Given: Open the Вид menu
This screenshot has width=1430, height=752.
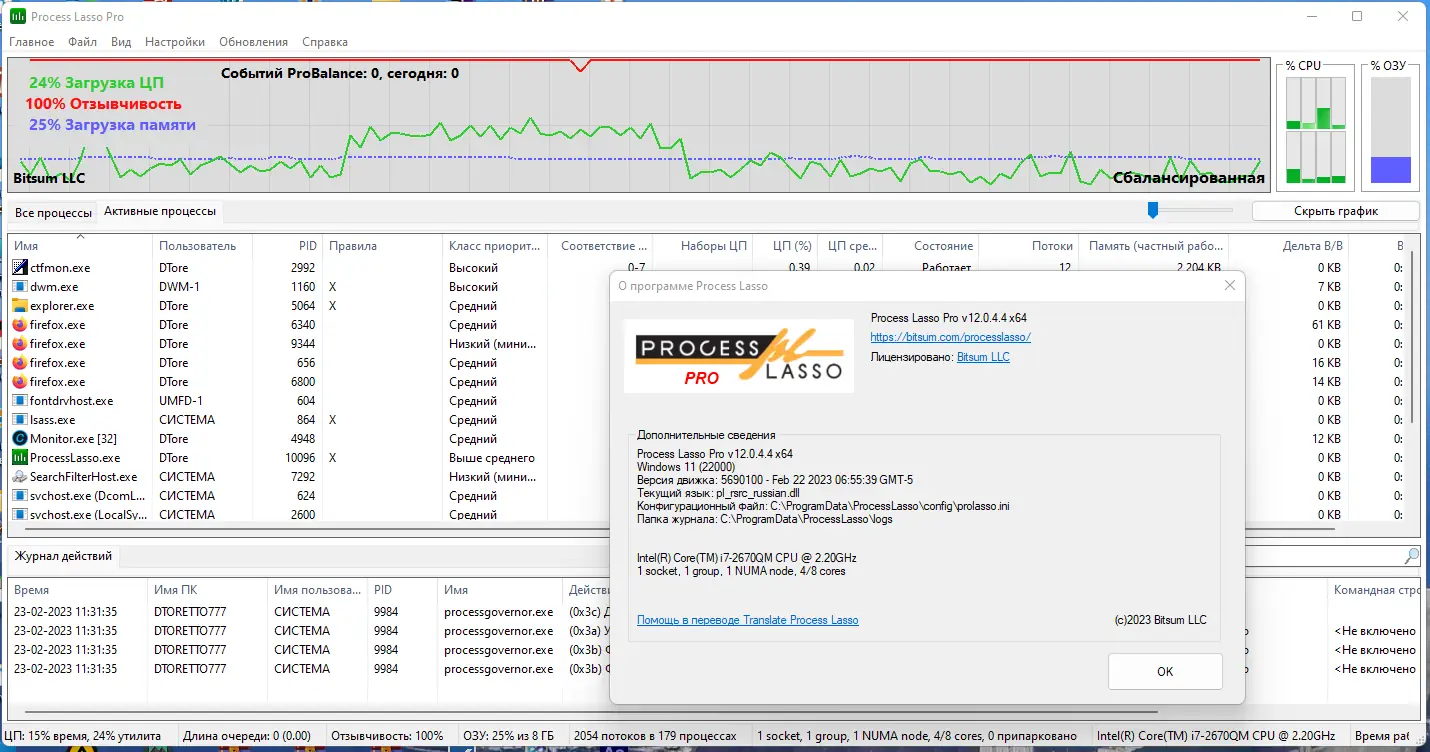Looking at the screenshot, I should 121,42.
